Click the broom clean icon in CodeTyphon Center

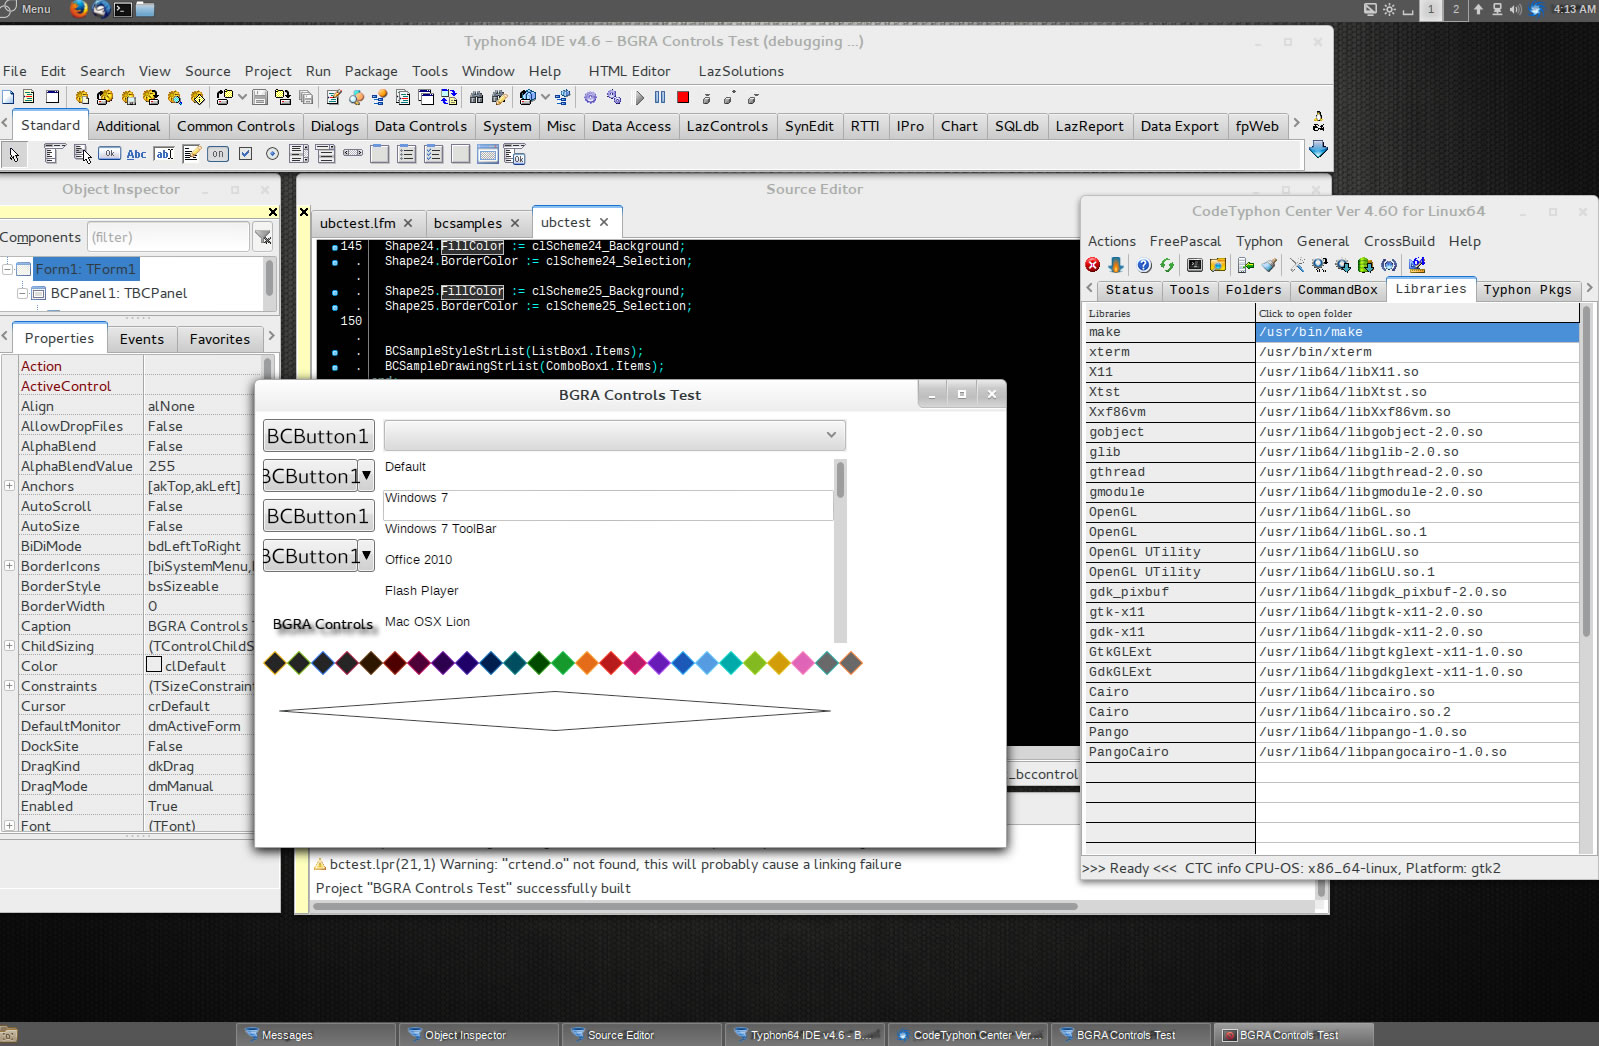click(x=1269, y=264)
